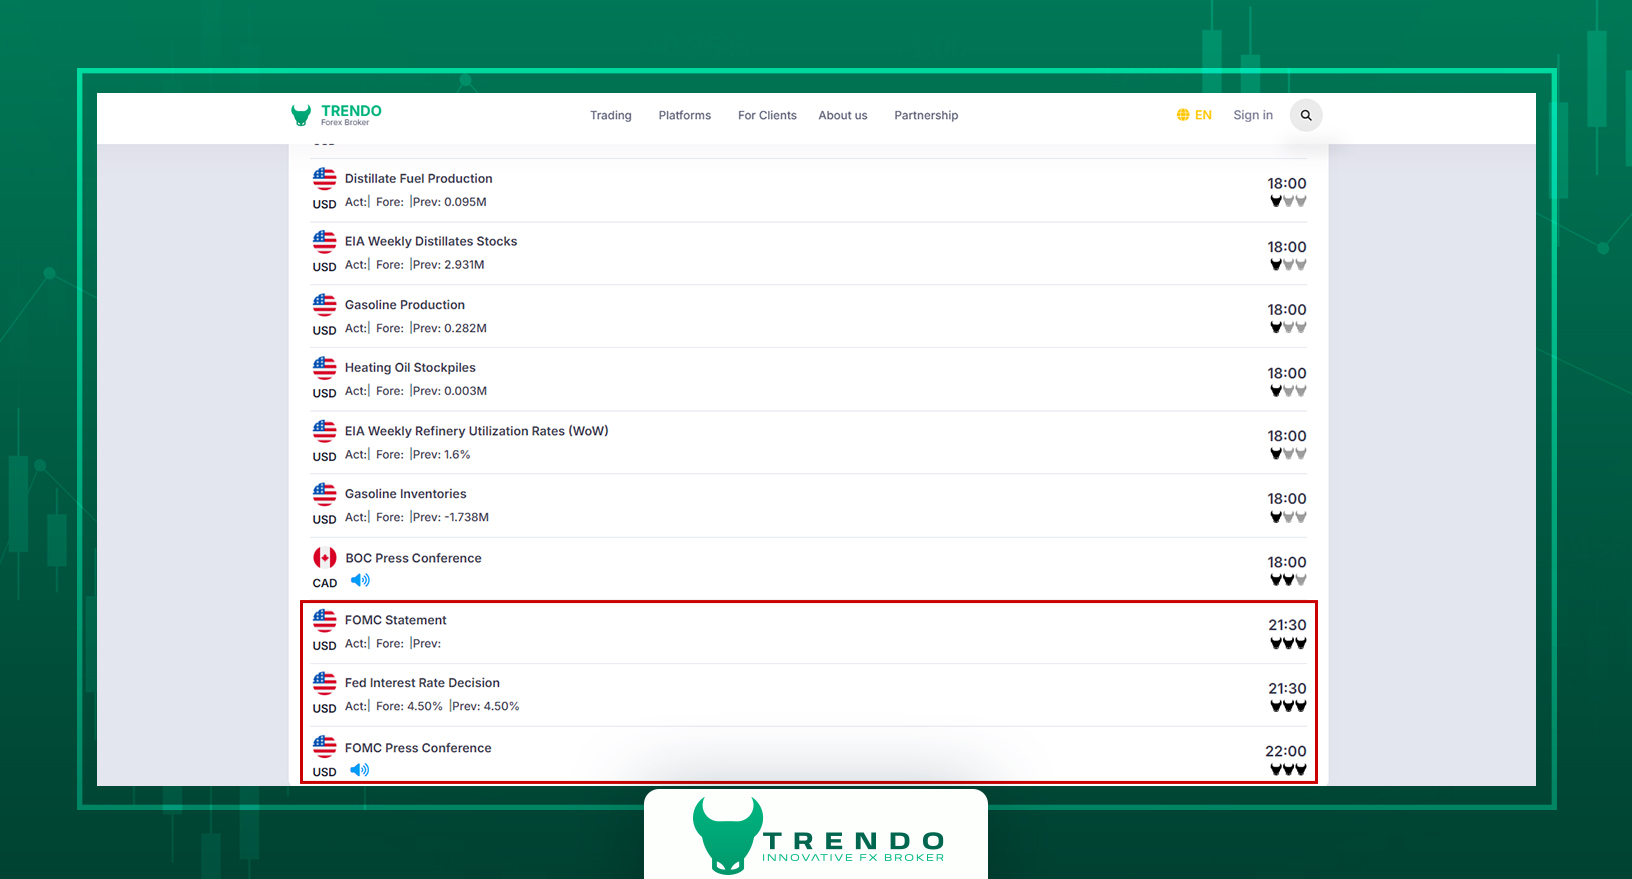Click impact bull icons for Fed Interest Rate Decision
Screen dimensions: 1632x879
[1288, 706]
